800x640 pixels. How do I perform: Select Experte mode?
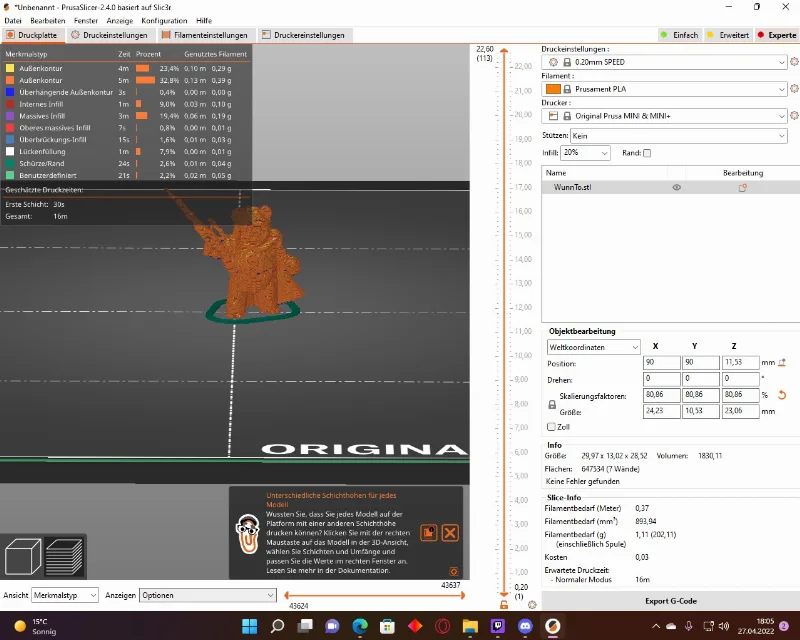click(x=776, y=35)
